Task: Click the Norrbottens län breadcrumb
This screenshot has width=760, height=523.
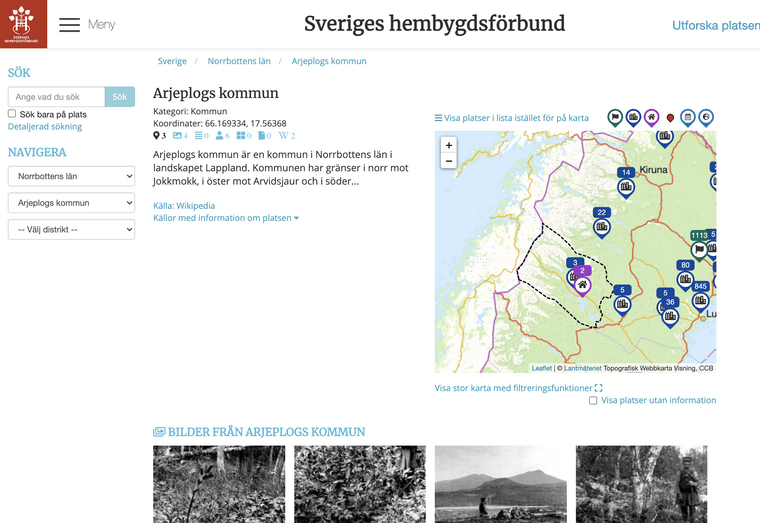Action: [239, 61]
